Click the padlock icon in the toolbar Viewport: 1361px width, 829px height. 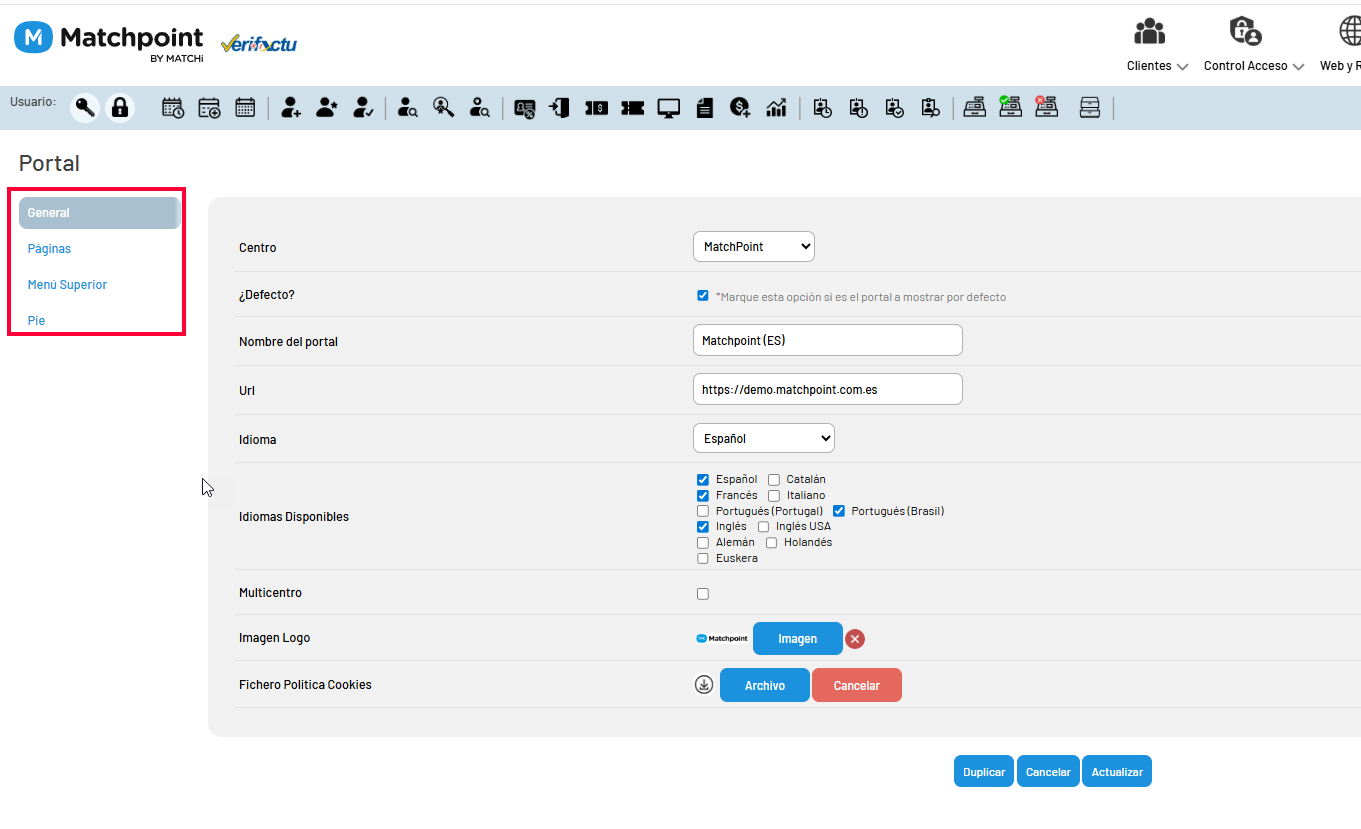pos(120,107)
